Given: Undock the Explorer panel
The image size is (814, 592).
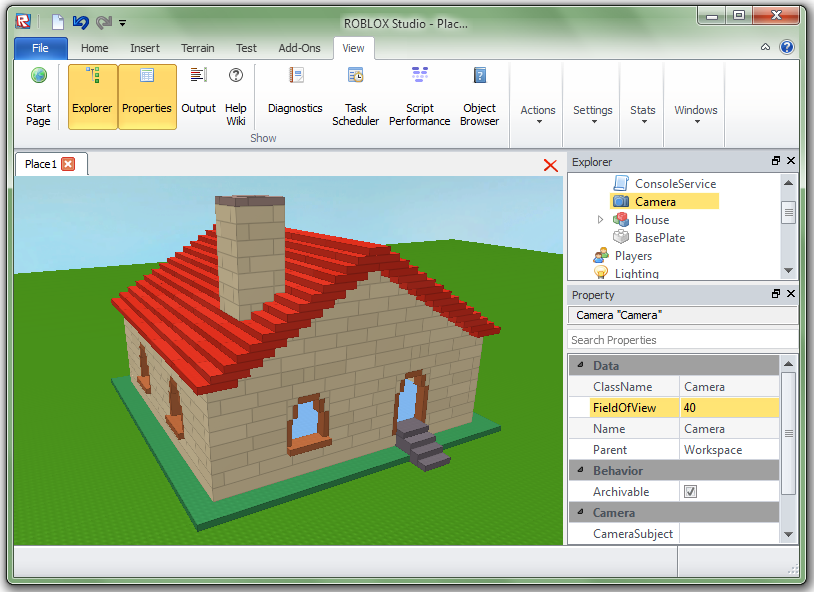Looking at the screenshot, I should 776,160.
